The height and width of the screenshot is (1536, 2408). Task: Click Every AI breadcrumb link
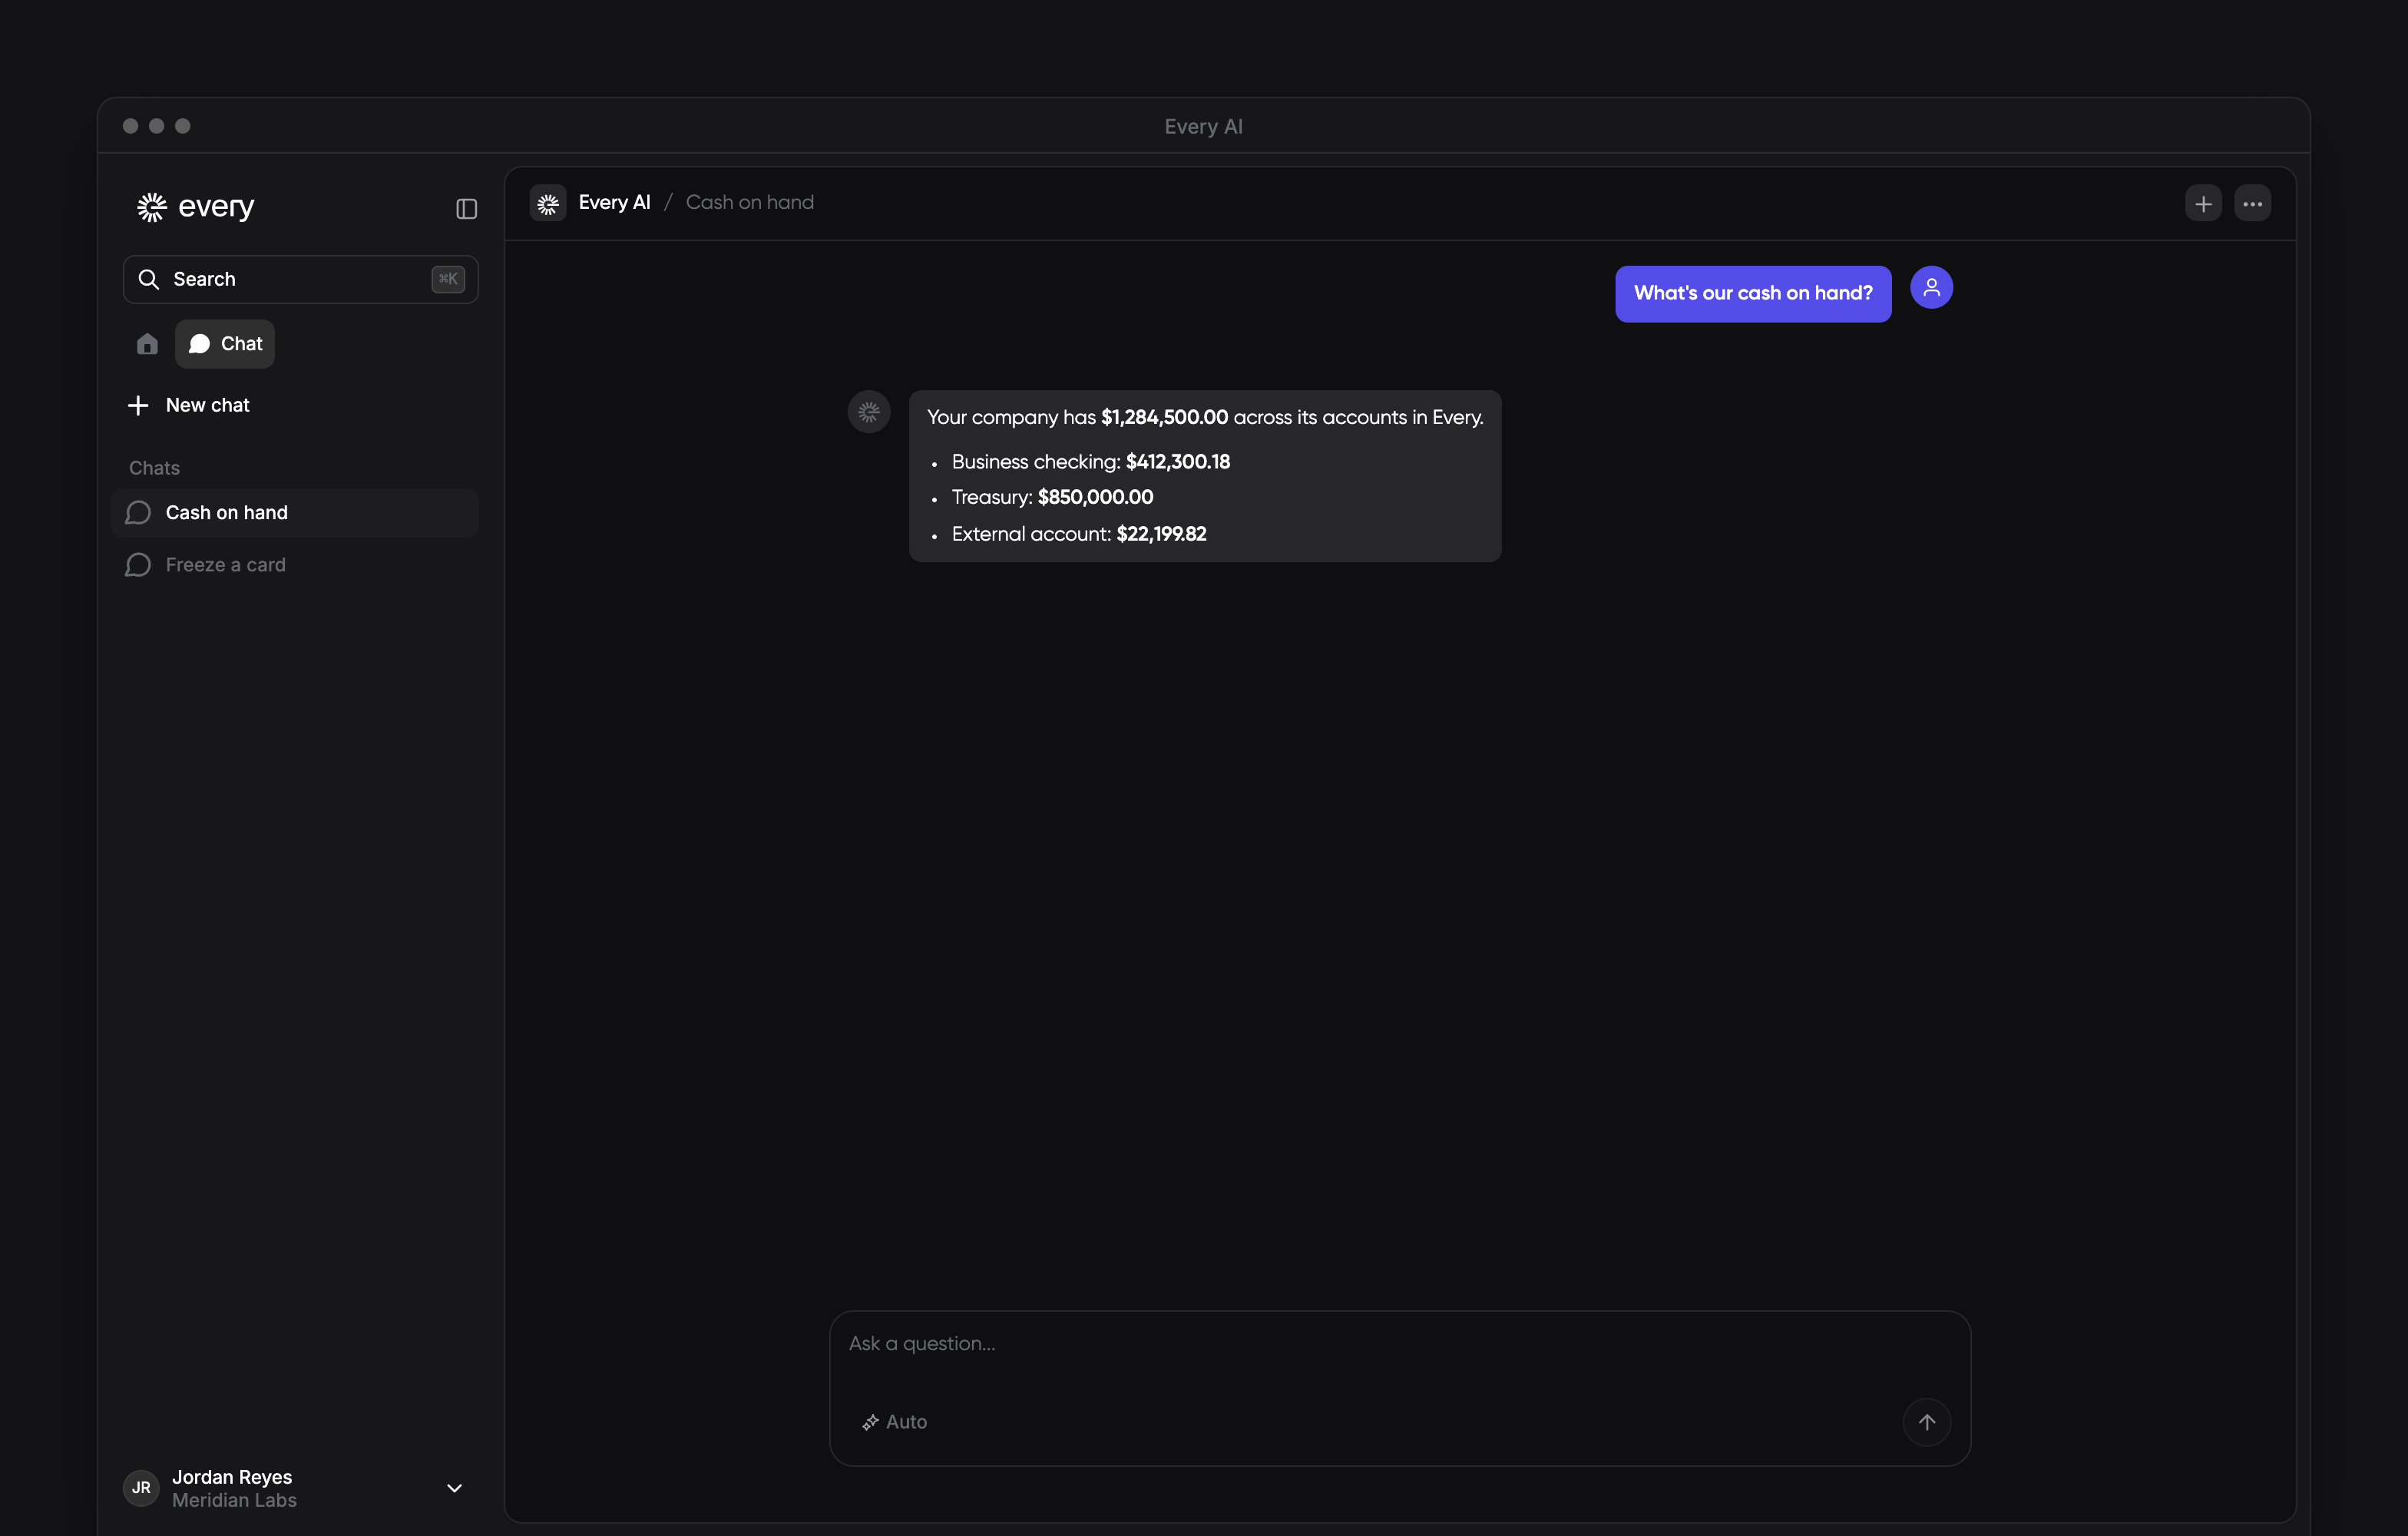click(614, 203)
